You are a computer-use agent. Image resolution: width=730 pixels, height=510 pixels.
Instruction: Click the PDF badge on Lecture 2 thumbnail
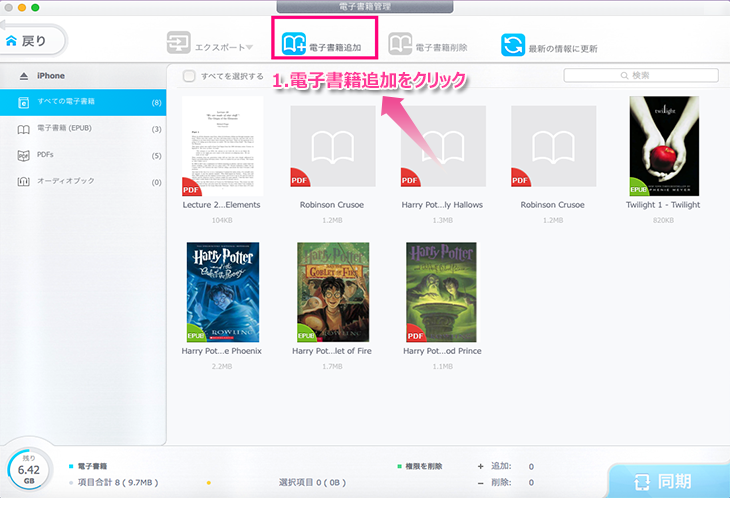click(190, 189)
